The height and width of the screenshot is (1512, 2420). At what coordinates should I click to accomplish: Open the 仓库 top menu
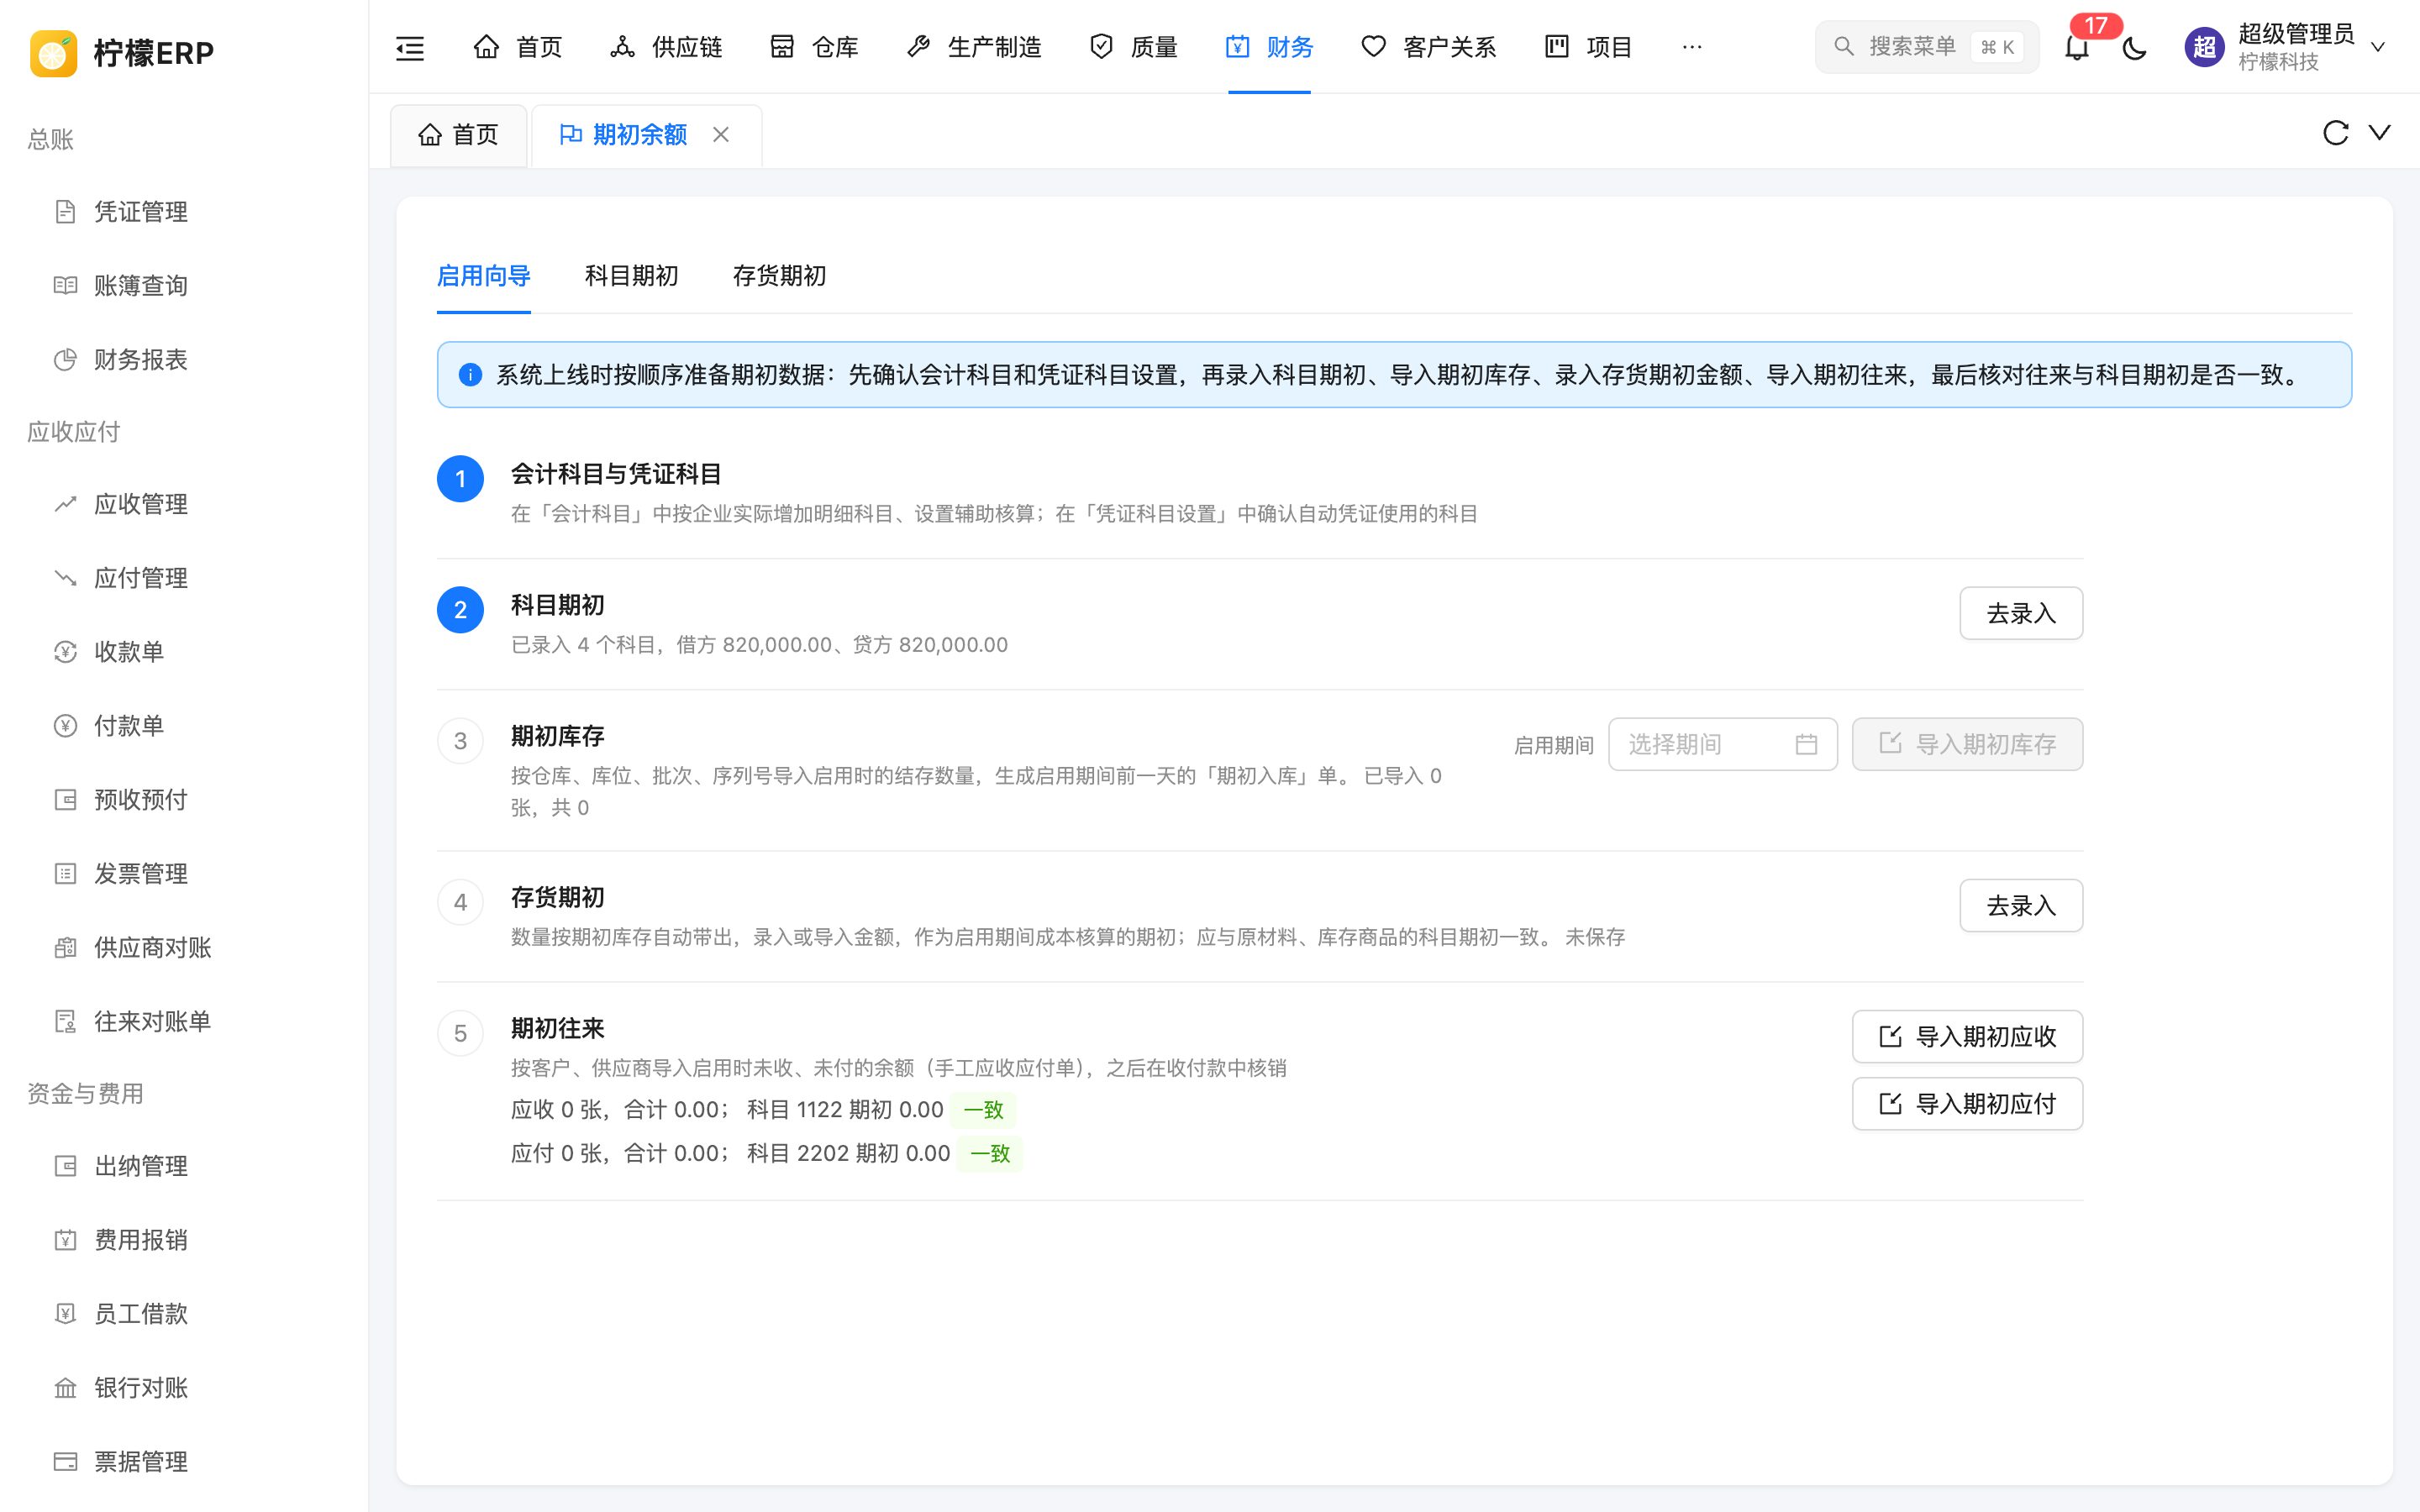coord(814,47)
